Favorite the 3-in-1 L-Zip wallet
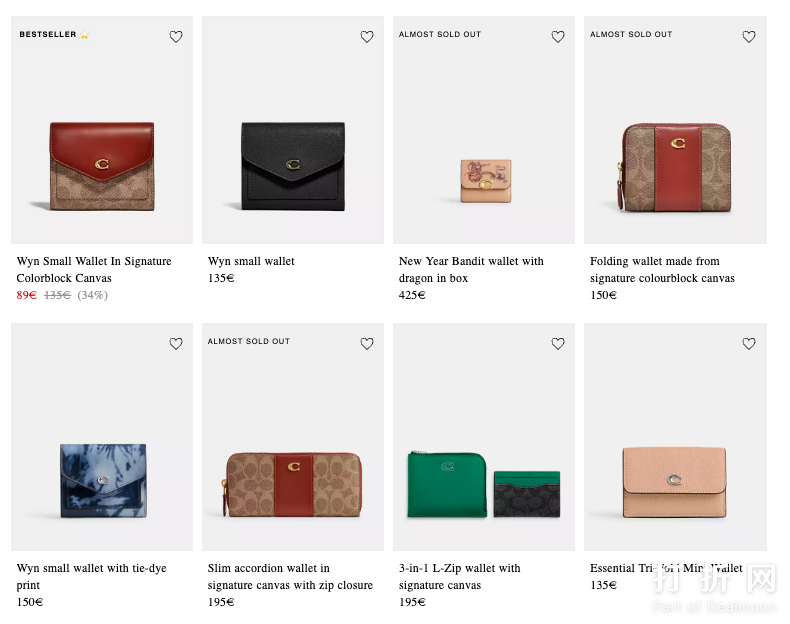This screenshot has height=624, width=790. 558,344
